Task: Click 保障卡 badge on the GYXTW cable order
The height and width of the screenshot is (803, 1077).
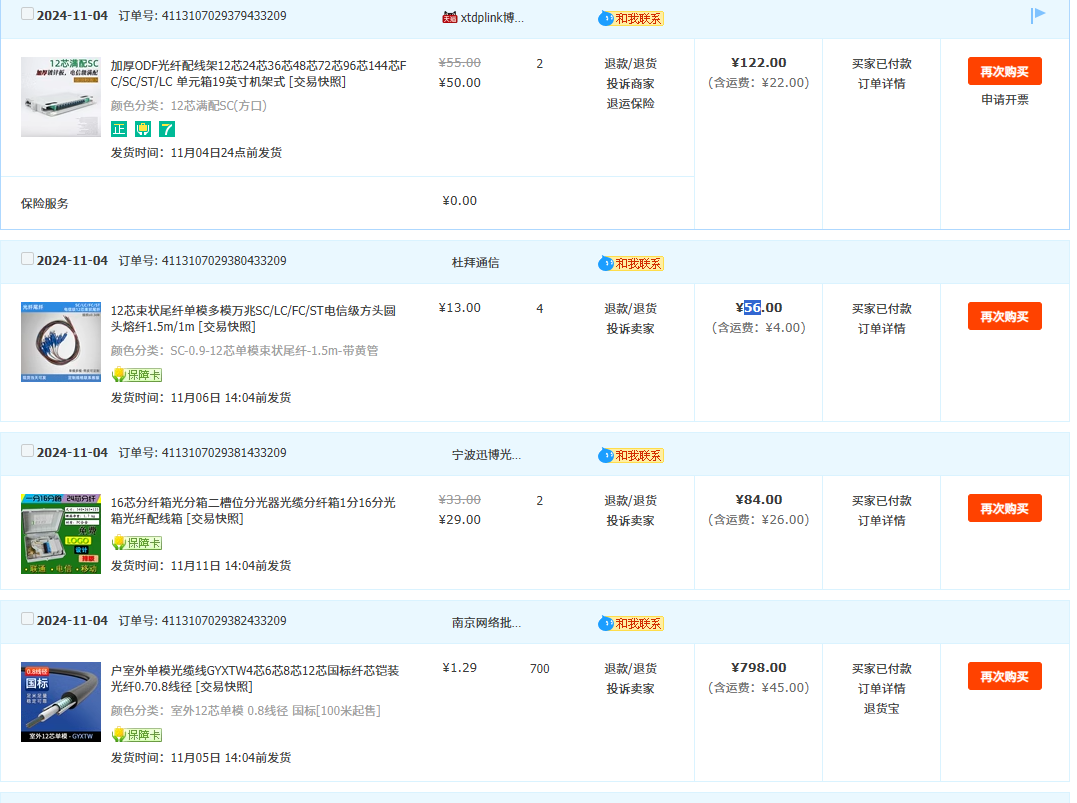Action: (x=136, y=734)
